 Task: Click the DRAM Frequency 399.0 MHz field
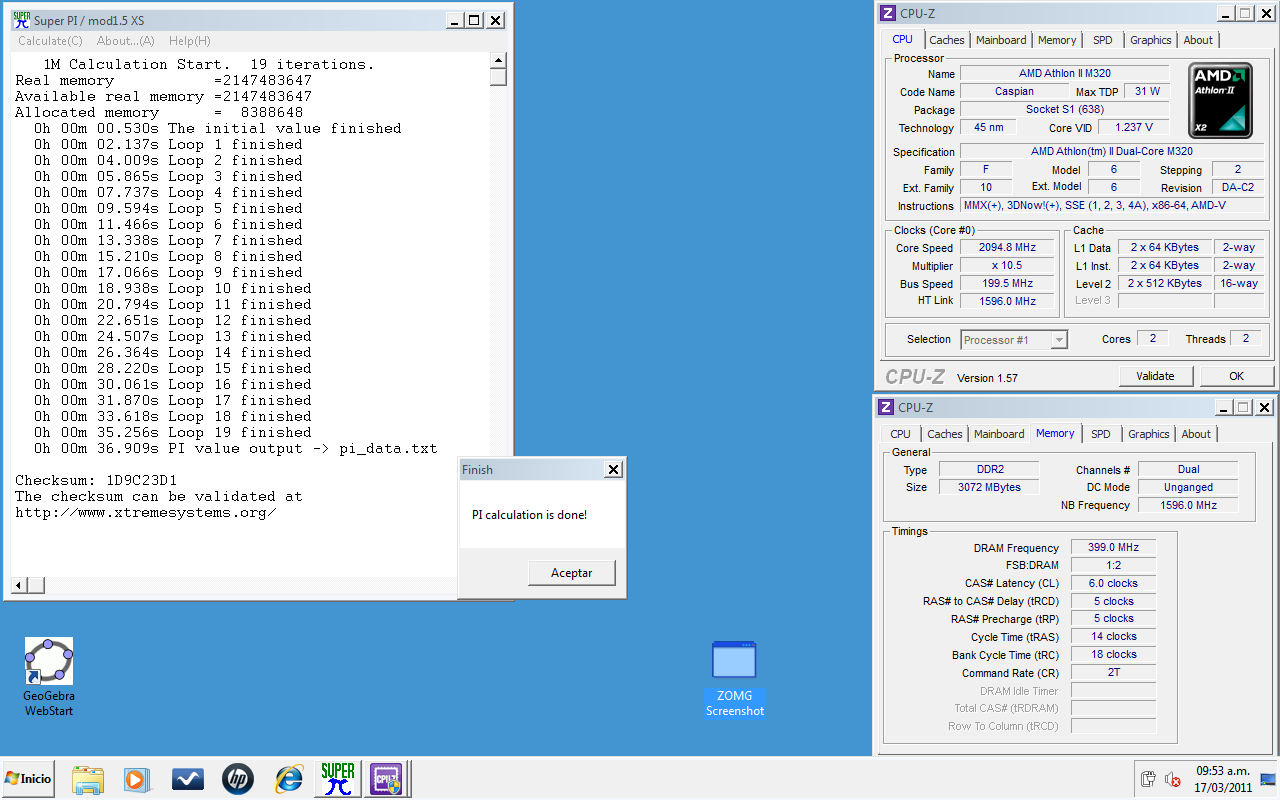(1113, 548)
